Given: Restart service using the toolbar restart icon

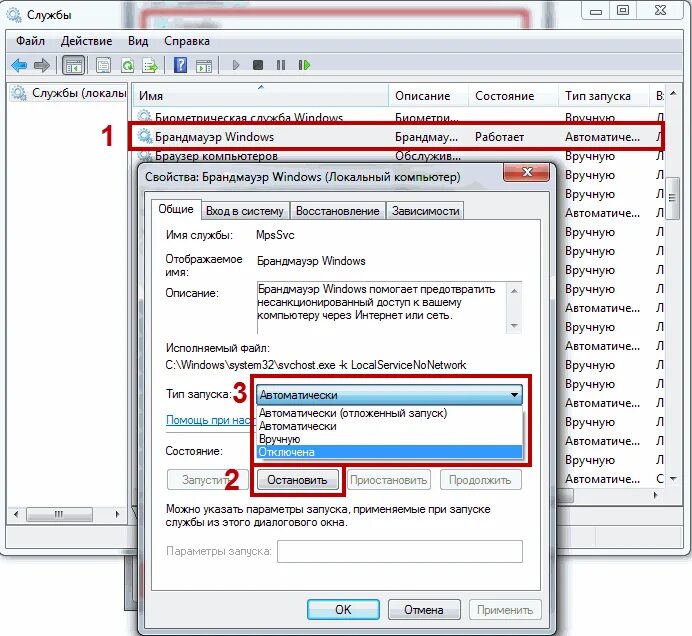Looking at the screenshot, I should 304,65.
